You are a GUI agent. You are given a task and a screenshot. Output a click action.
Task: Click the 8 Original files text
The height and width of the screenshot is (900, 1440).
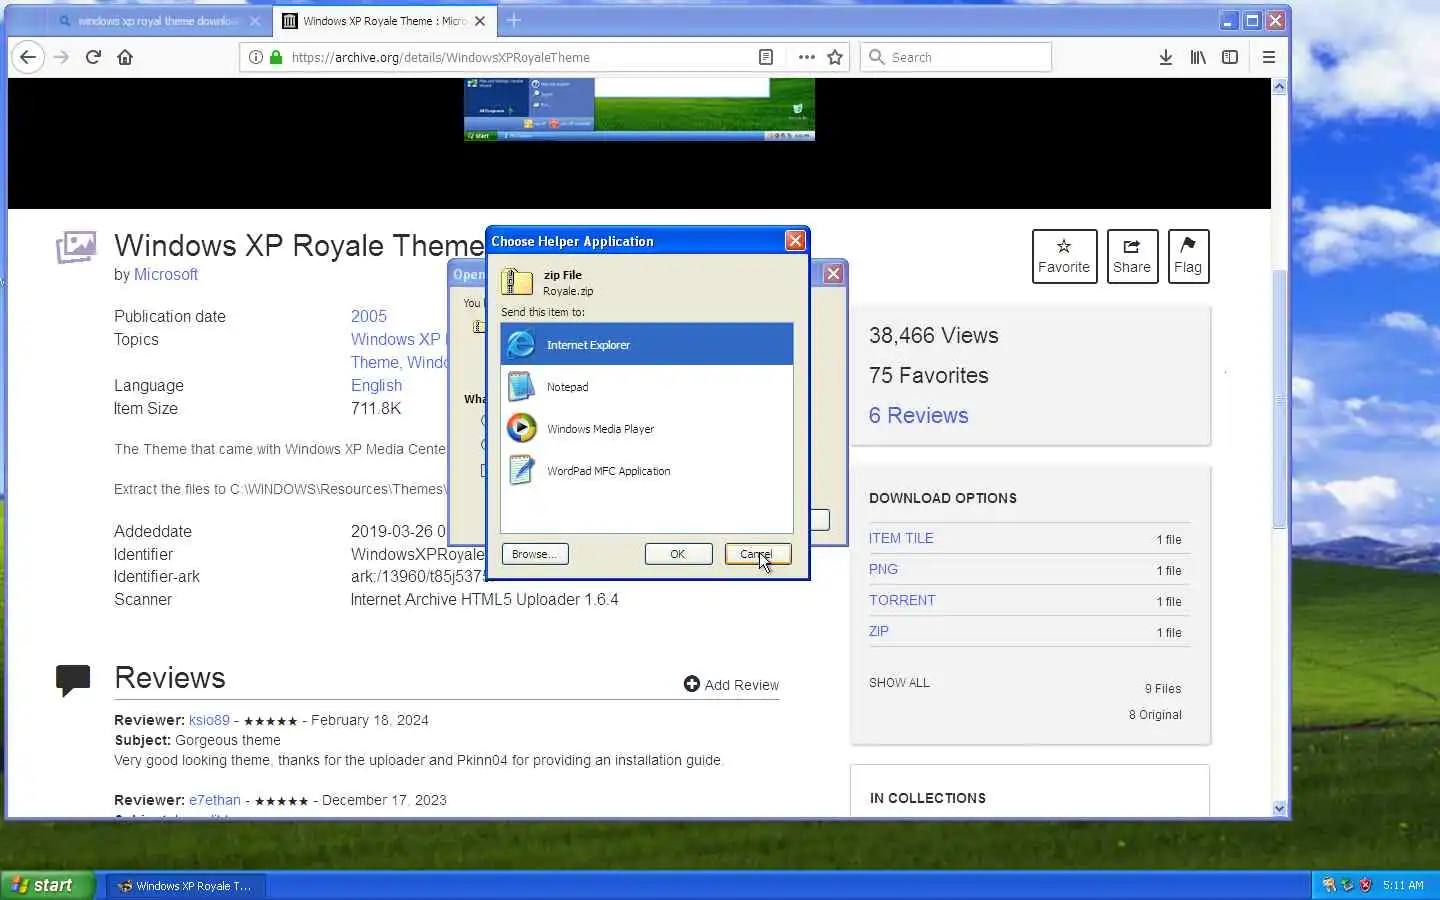1155,715
